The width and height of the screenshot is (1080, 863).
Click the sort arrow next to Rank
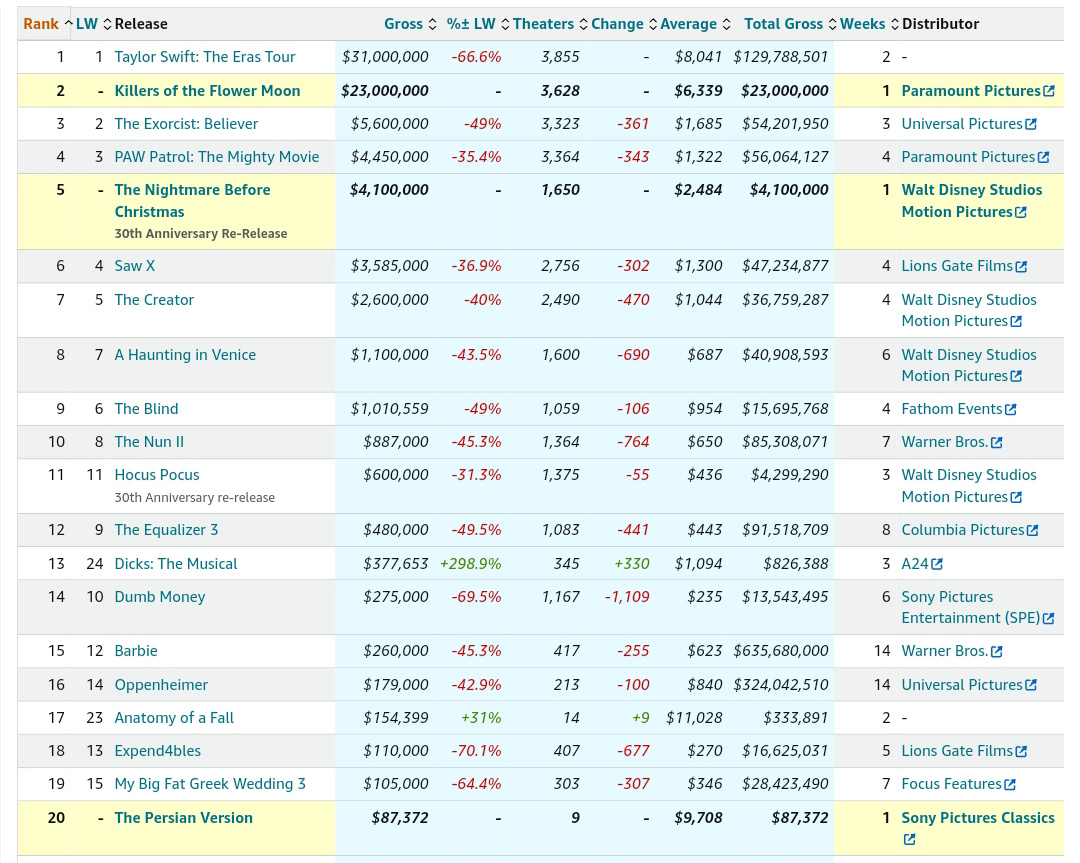[68, 24]
